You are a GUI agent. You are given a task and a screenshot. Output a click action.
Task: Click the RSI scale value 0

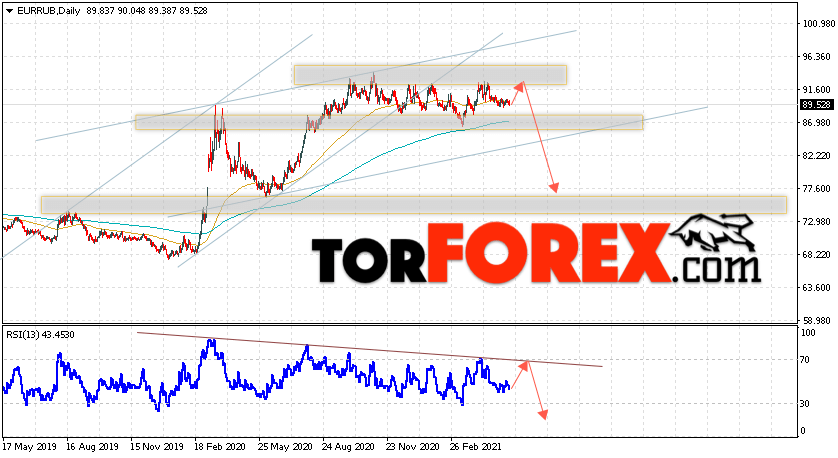point(804,431)
